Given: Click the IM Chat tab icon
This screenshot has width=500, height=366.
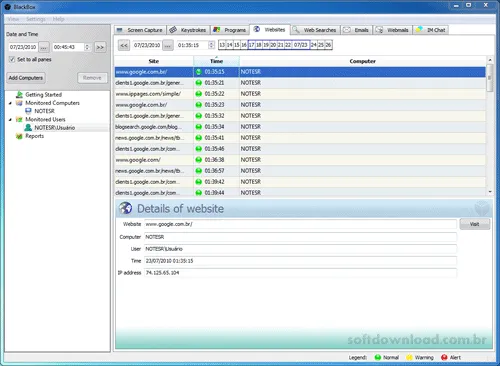Looking at the screenshot, I should pos(419,29).
